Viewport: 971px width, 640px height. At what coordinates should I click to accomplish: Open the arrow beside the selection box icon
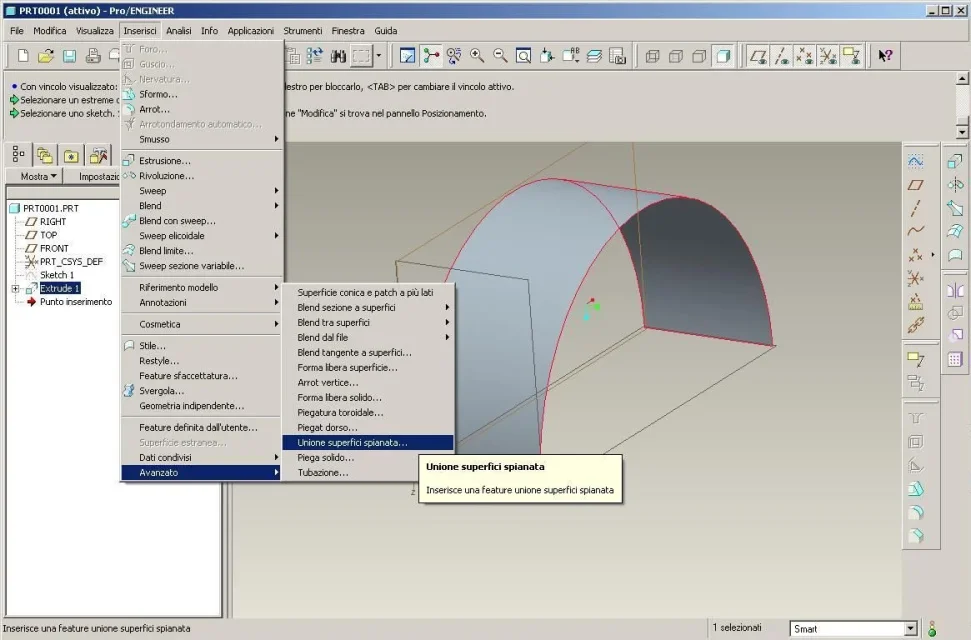point(378,56)
